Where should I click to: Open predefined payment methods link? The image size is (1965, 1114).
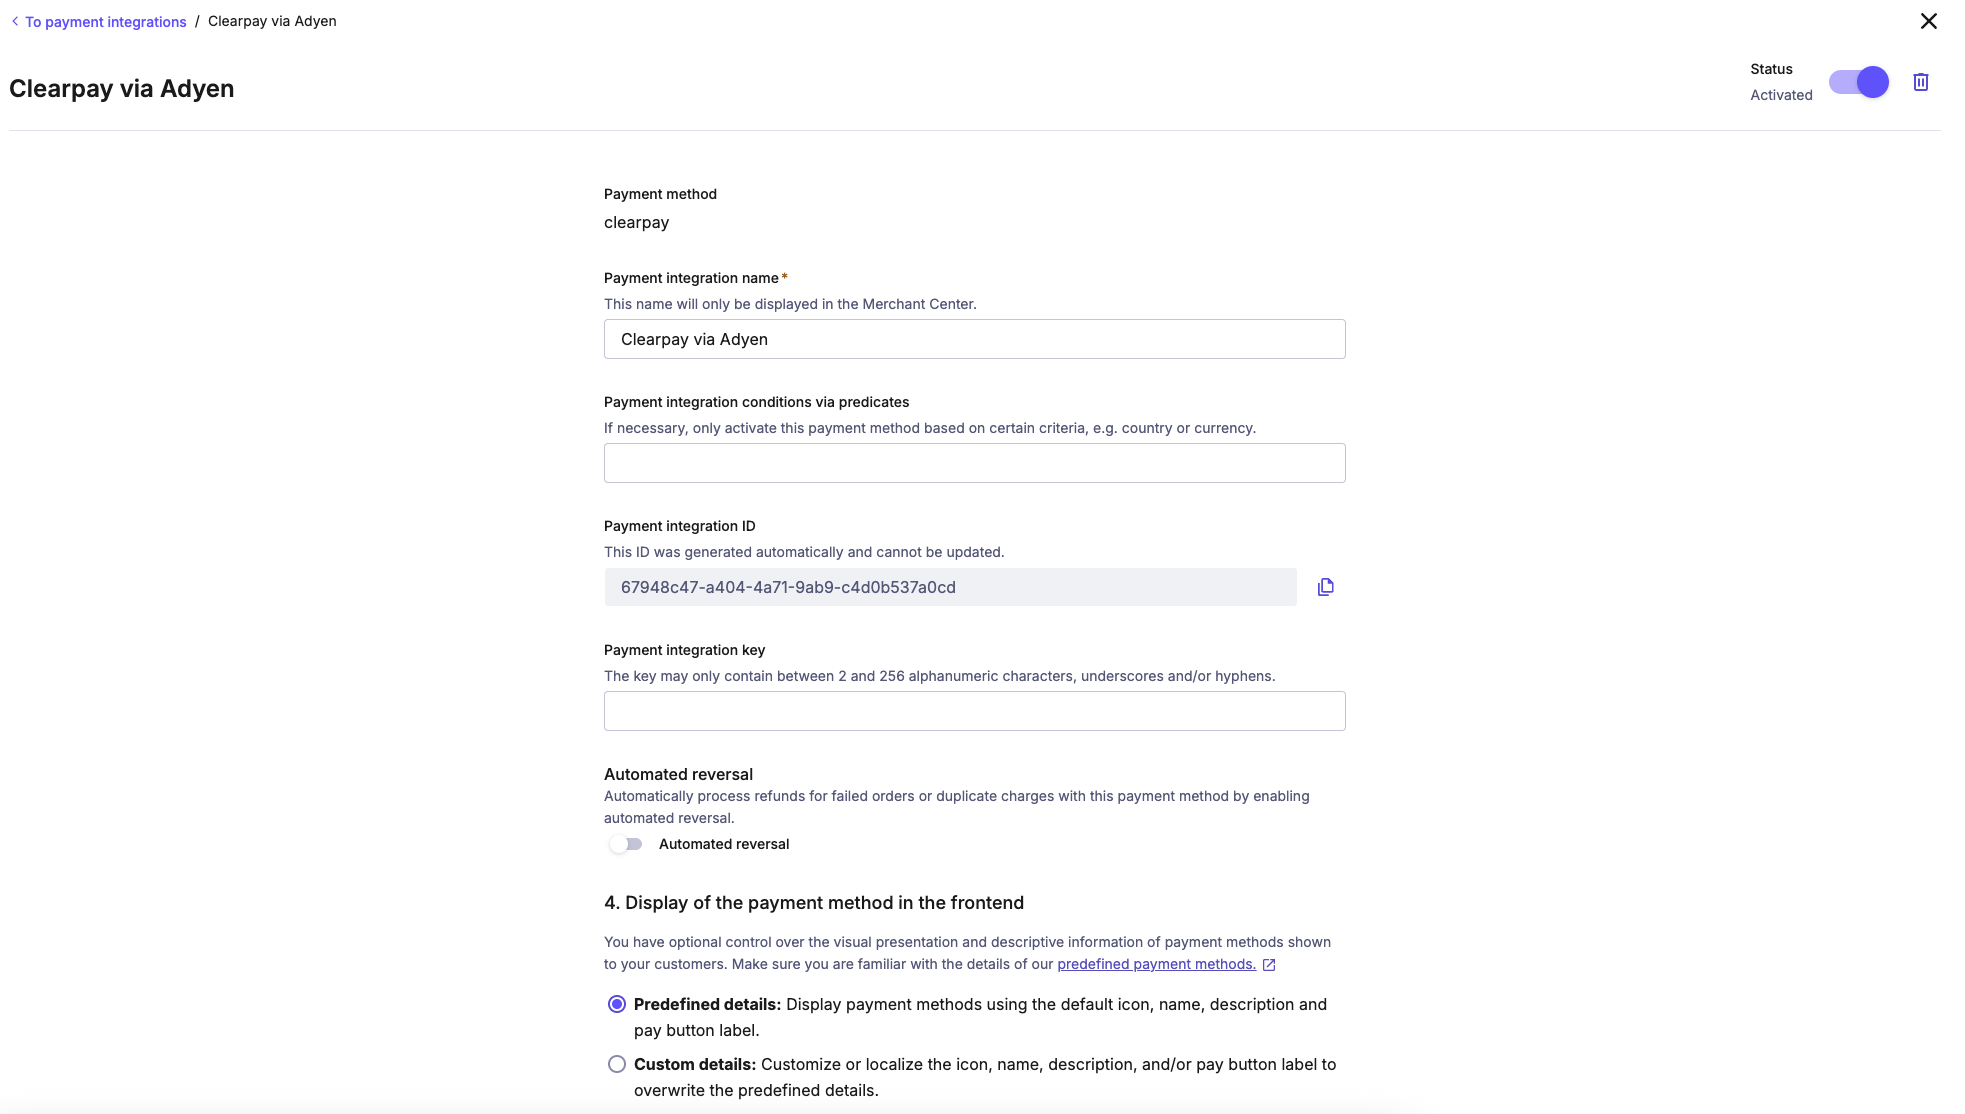click(1156, 964)
